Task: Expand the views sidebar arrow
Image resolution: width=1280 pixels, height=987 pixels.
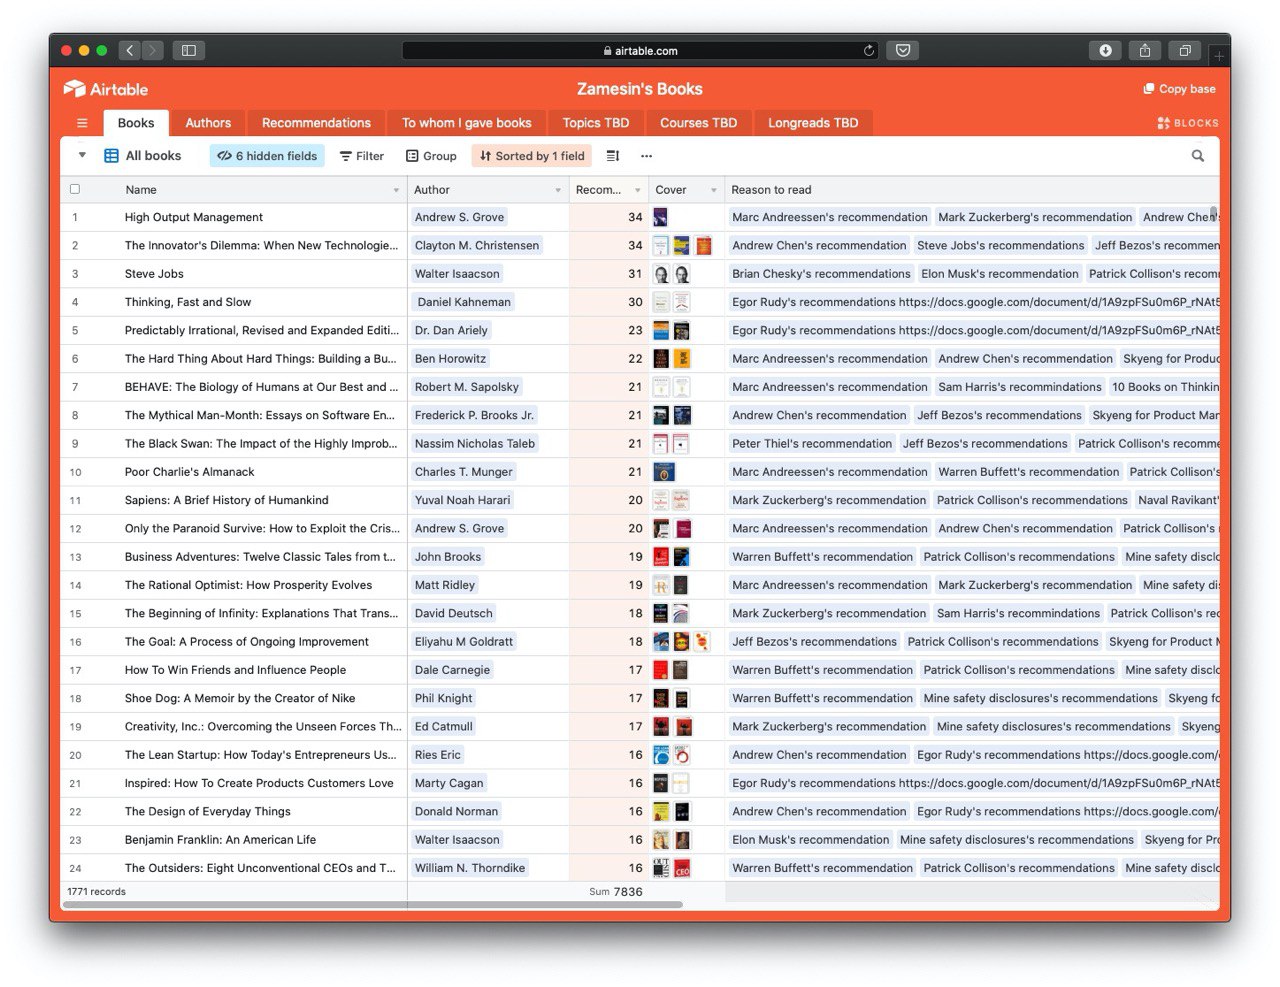Action: point(82,156)
